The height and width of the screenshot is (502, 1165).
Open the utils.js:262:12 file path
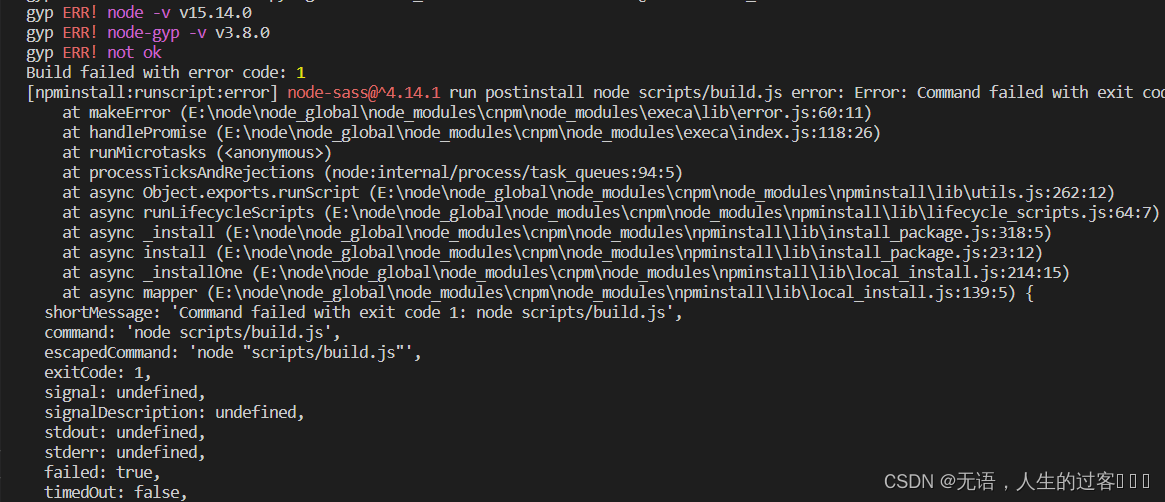pos(742,192)
